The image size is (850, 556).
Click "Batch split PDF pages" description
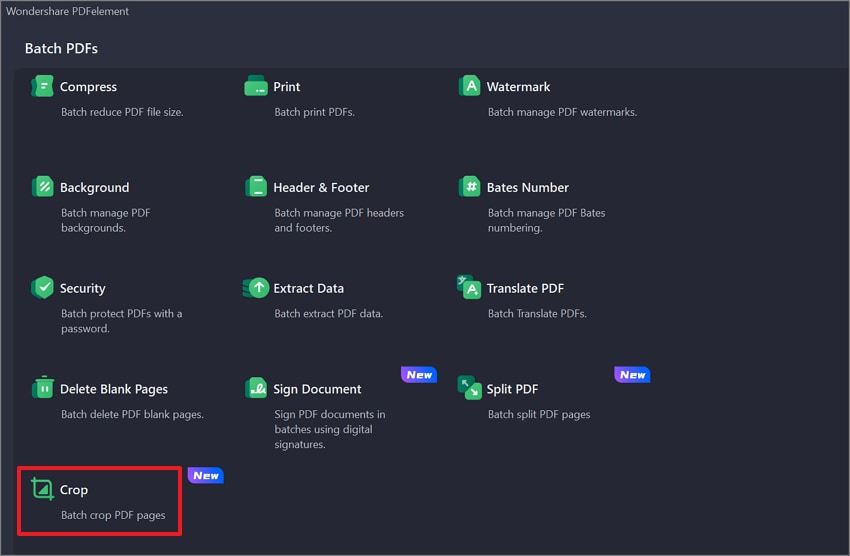[539, 414]
